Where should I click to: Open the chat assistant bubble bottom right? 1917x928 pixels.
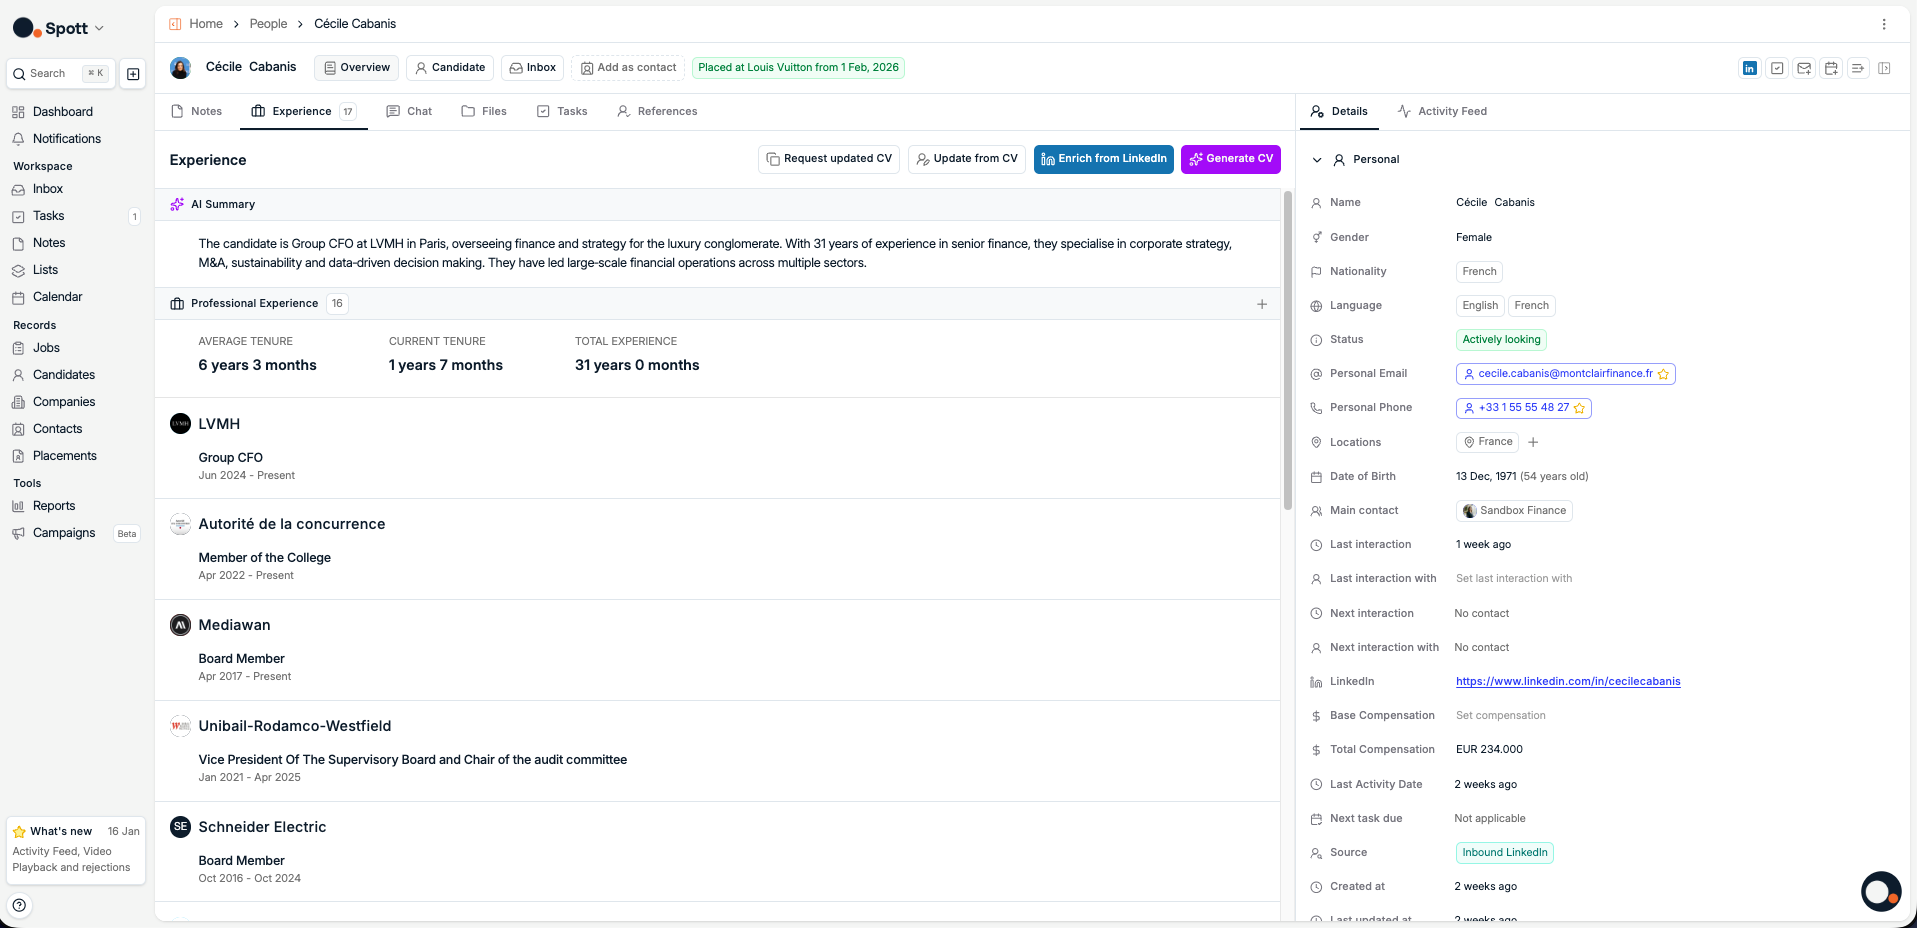pyautogui.click(x=1880, y=891)
